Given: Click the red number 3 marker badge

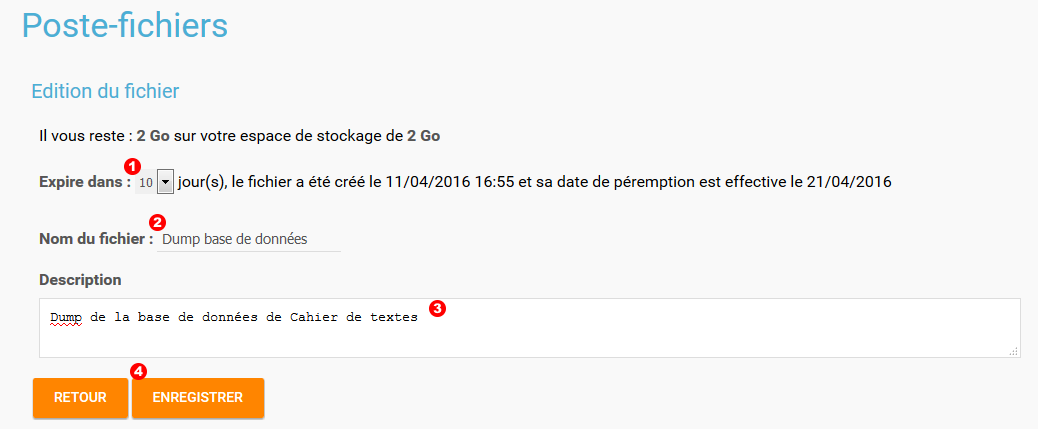Looking at the screenshot, I should (437, 308).
